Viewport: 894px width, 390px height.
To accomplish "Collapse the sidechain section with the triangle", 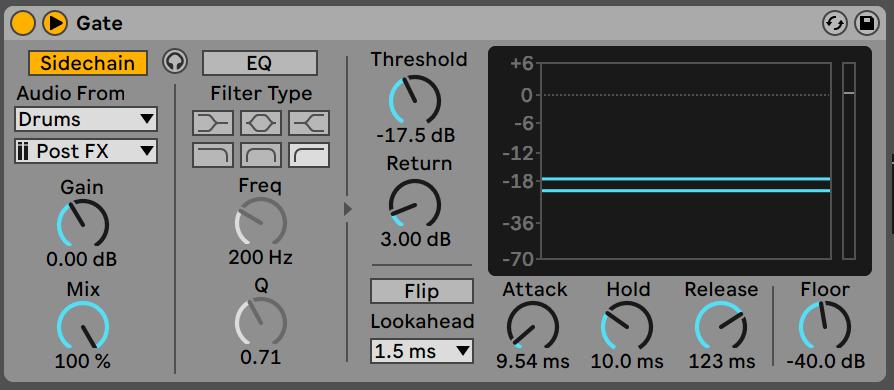I will coord(348,209).
